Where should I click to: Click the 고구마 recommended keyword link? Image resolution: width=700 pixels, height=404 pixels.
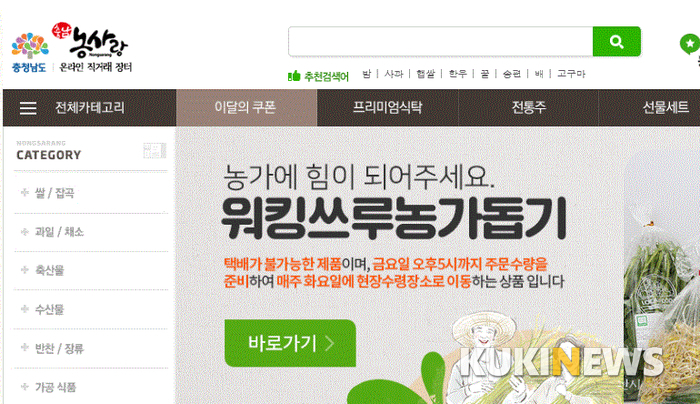coord(571,74)
